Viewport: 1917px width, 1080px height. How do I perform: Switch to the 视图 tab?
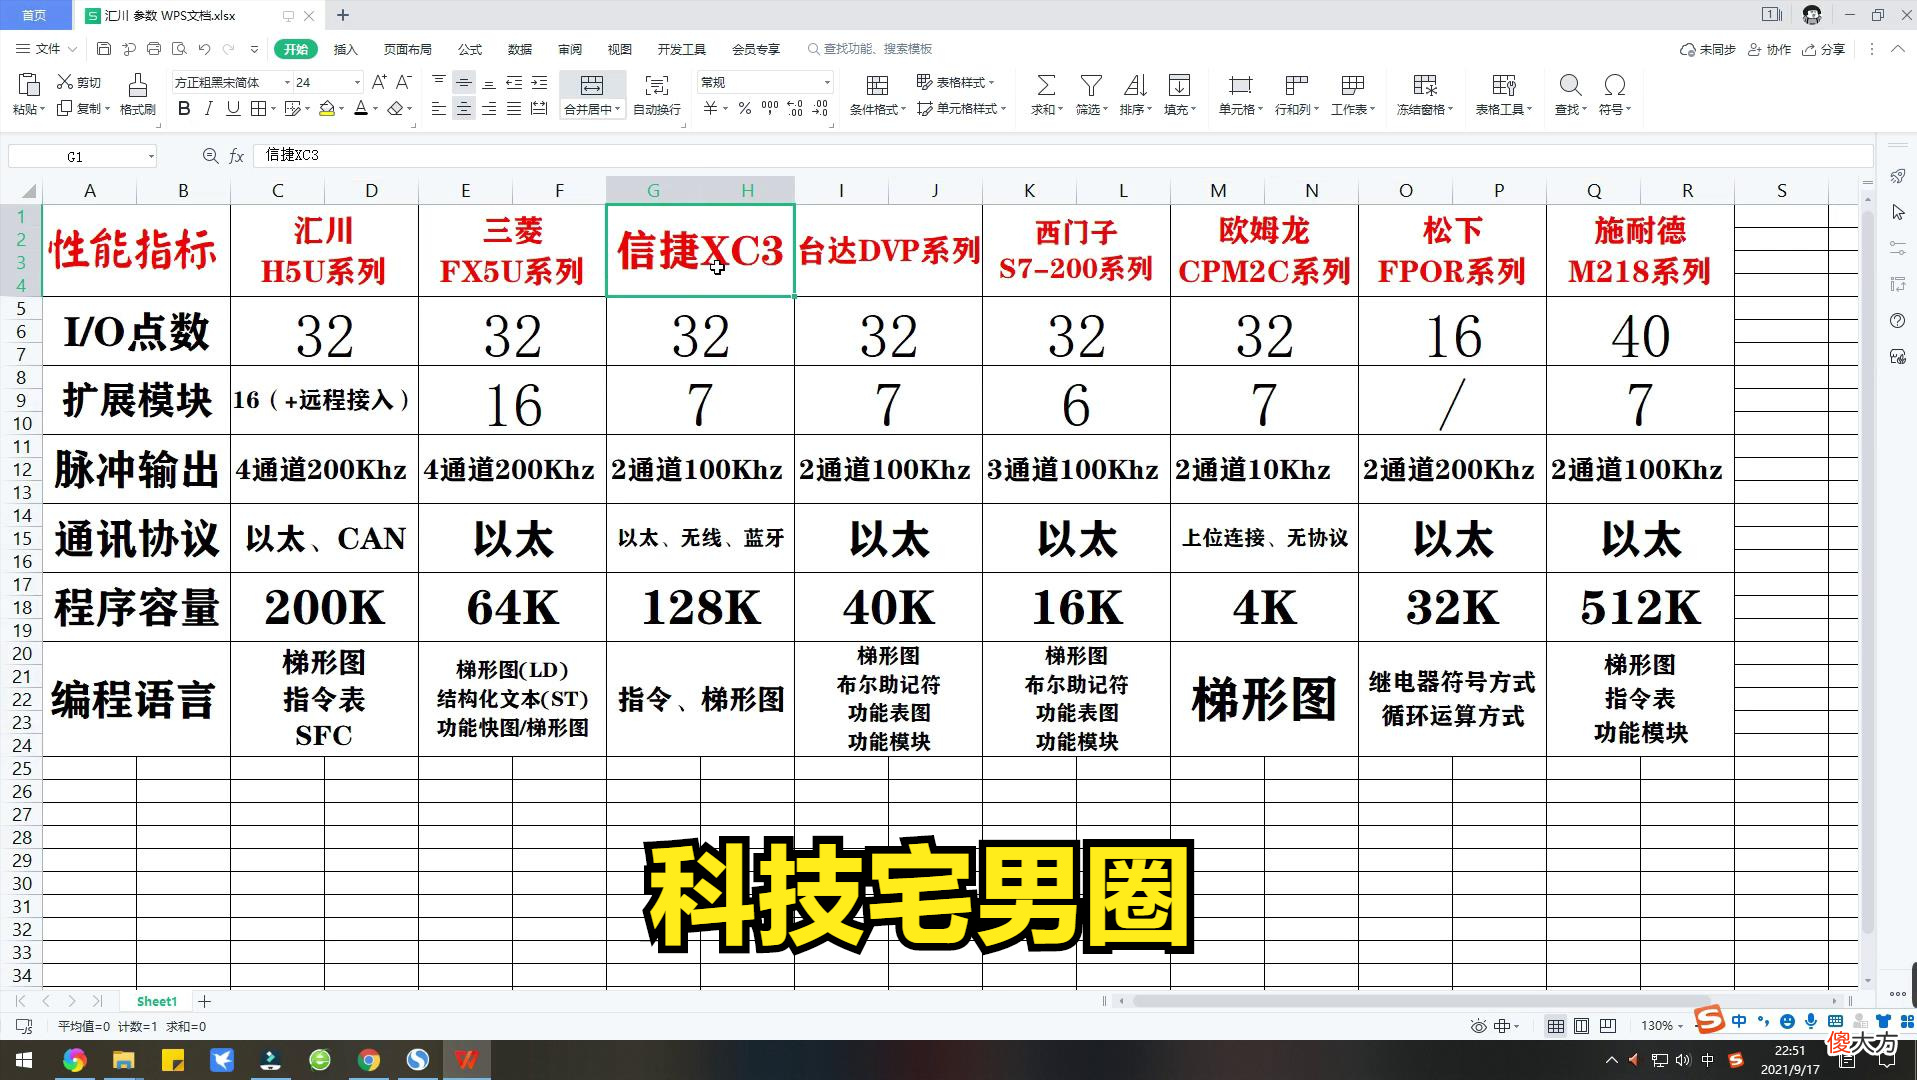click(620, 49)
